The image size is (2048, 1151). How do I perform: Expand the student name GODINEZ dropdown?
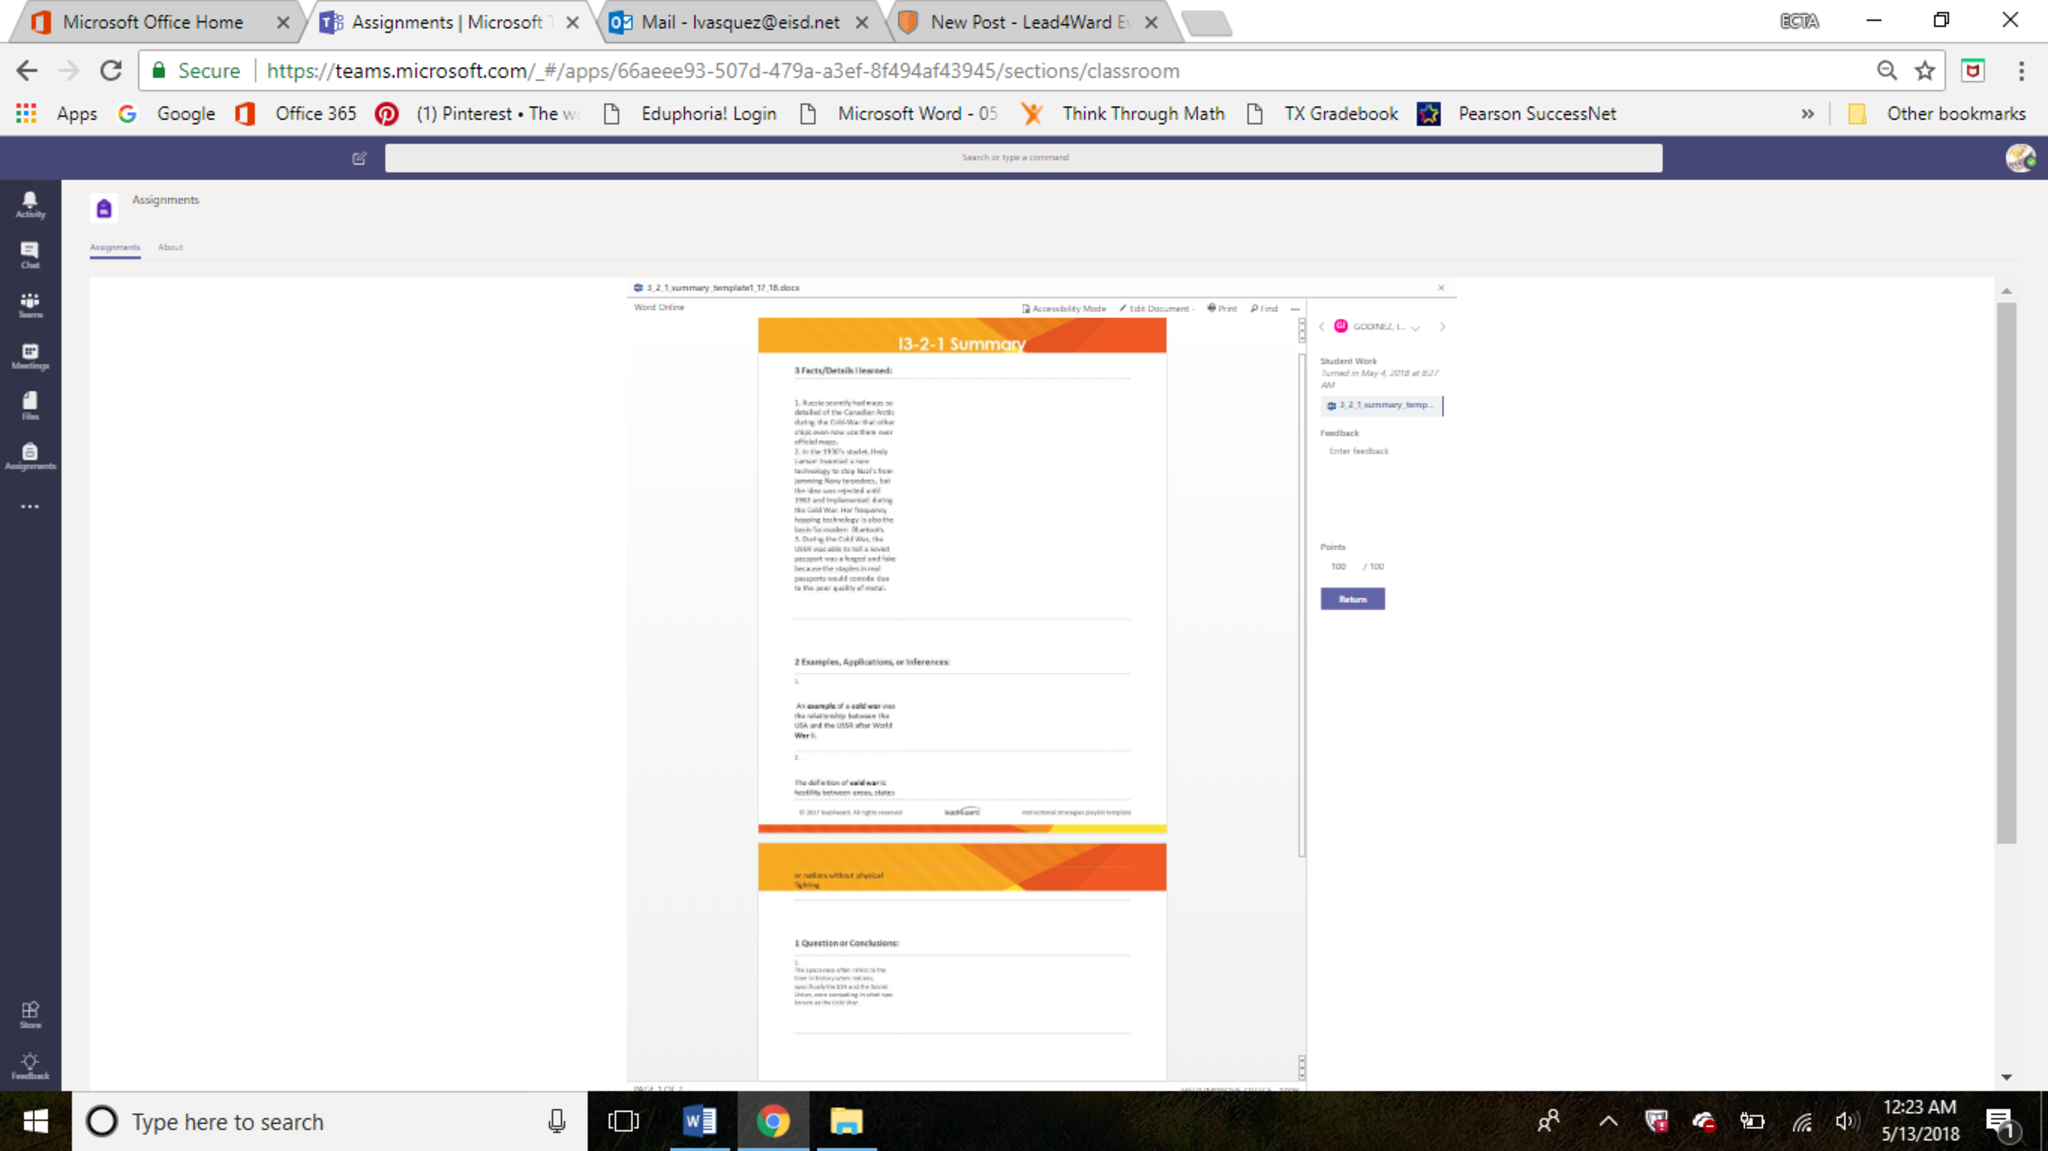[1415, 327]
